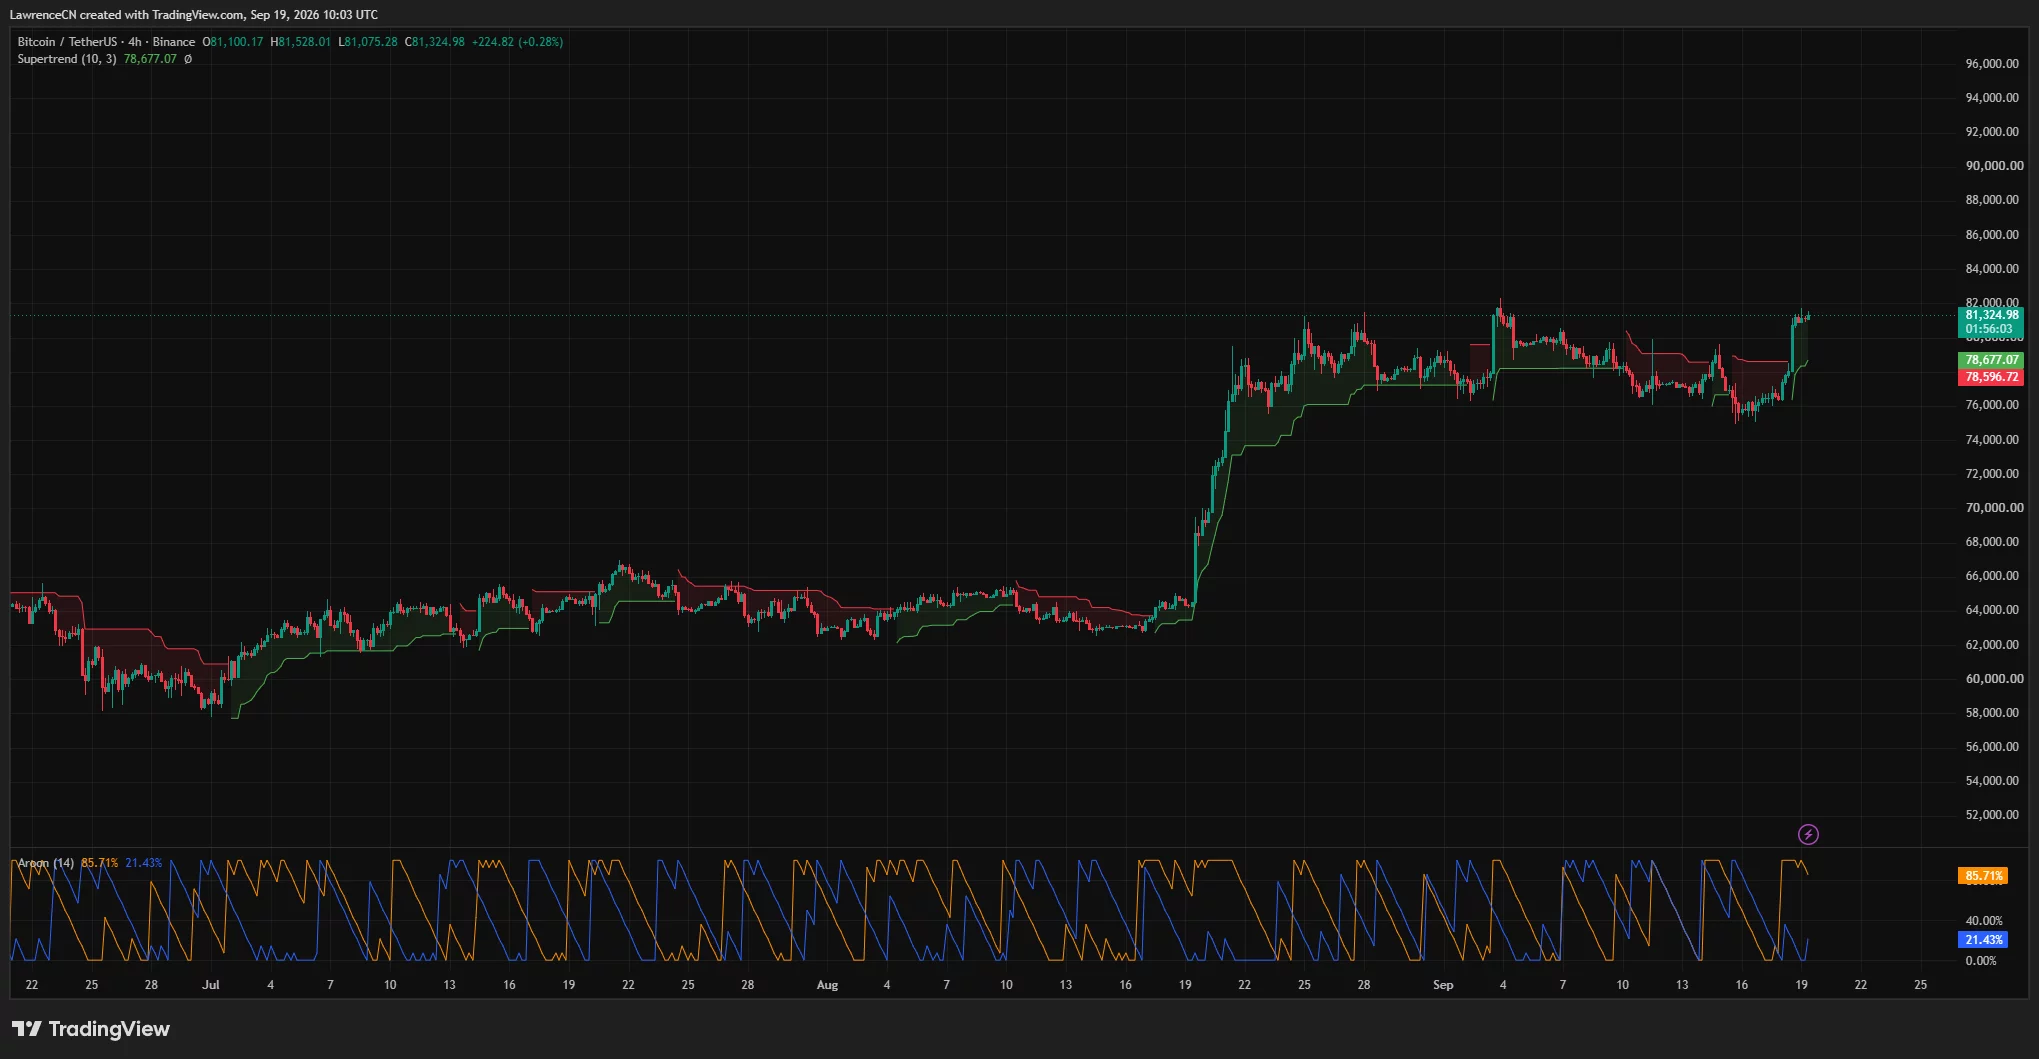Click the +224.82 (+0.28%) change text
This screenshot has height=1059, width=2039.
(517, 42)
